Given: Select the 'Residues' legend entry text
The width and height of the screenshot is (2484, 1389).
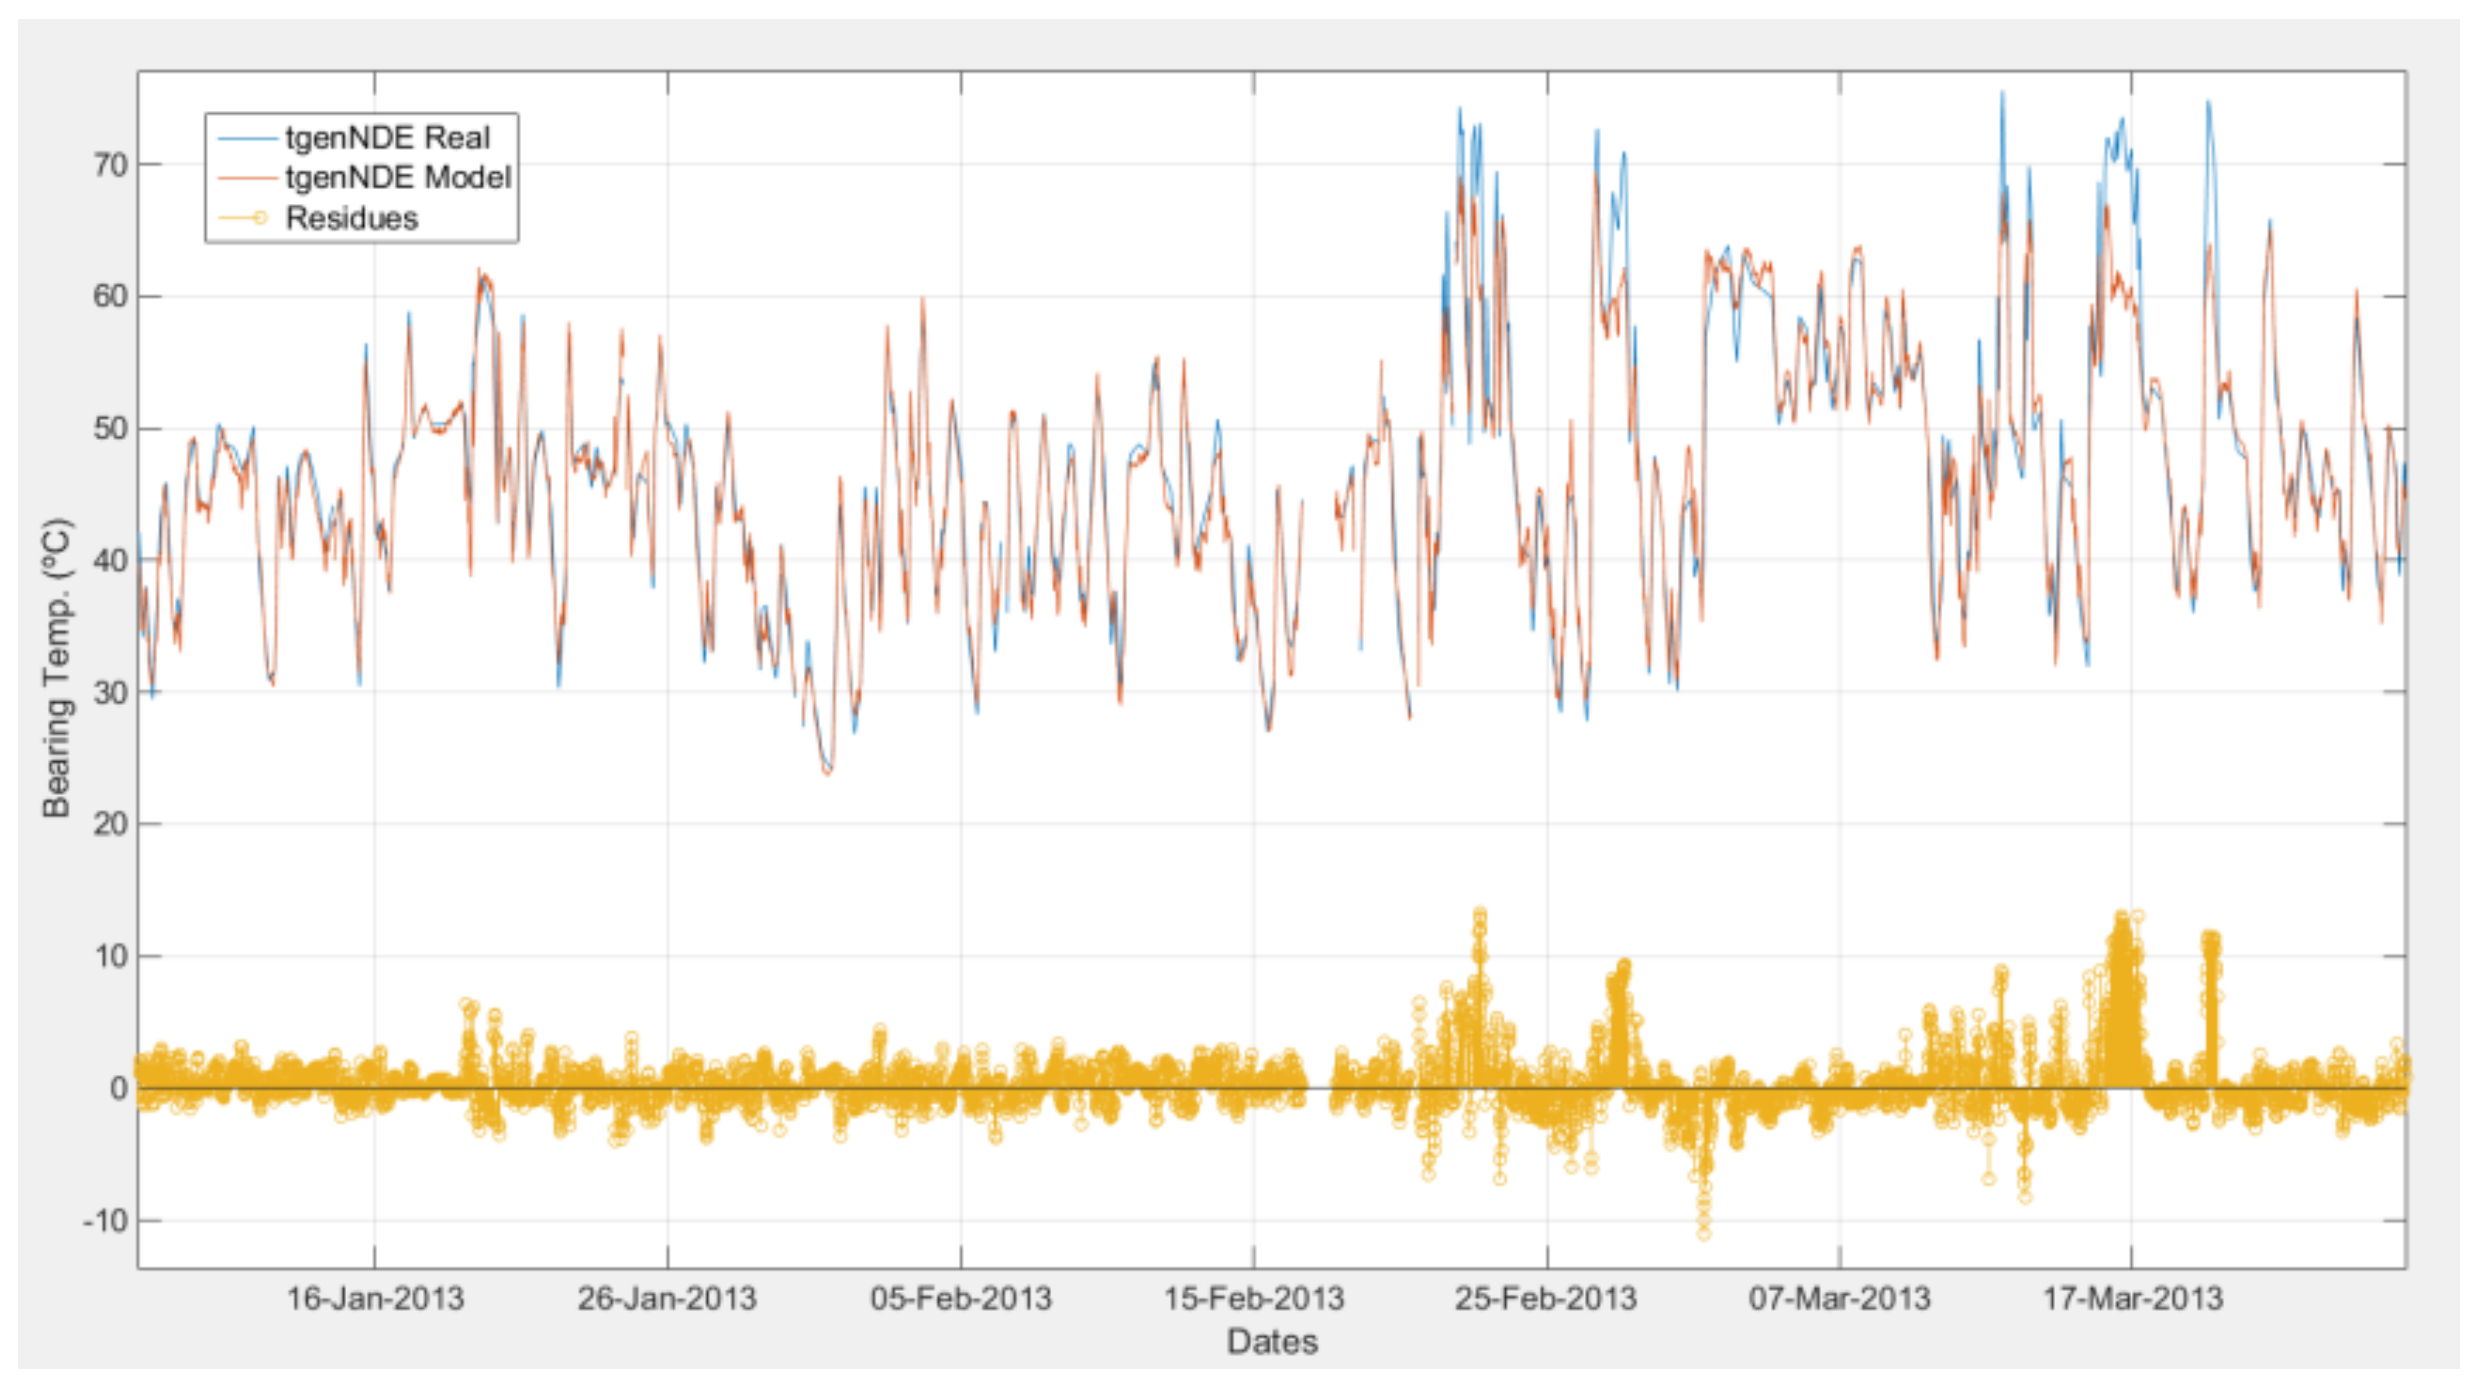Looking at the screenshot, I should point(352,218).
